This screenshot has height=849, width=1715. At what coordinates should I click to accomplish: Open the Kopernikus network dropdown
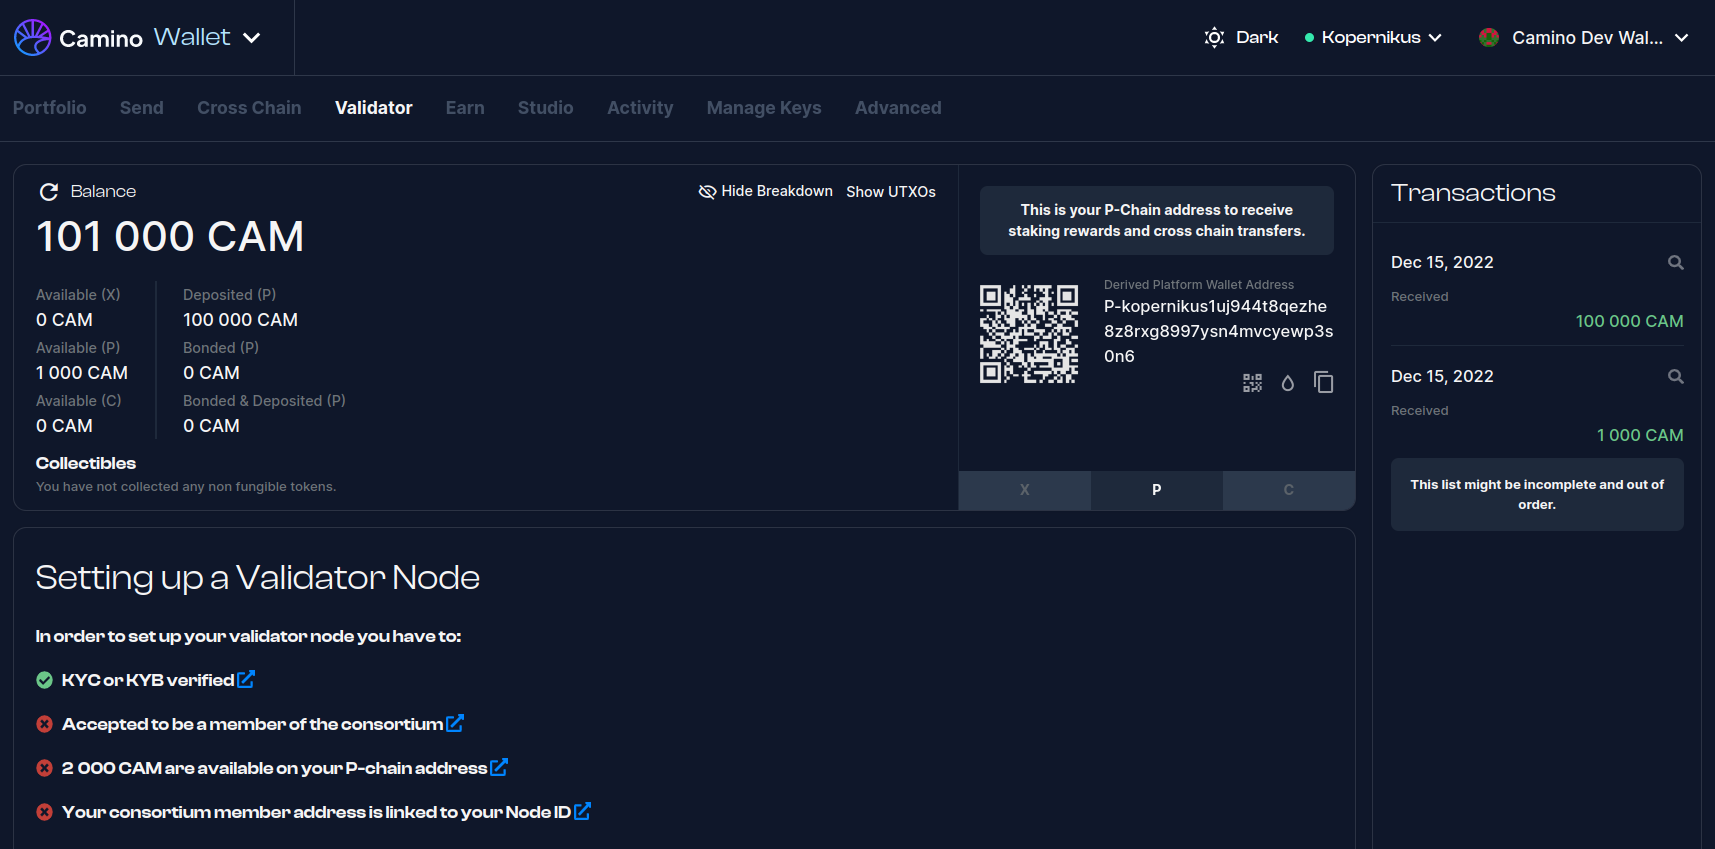tap(1374, 38)
